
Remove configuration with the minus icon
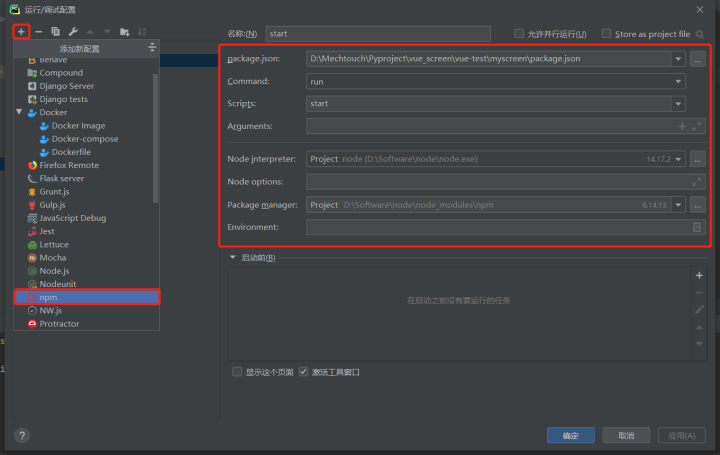[x=39, y=32]
